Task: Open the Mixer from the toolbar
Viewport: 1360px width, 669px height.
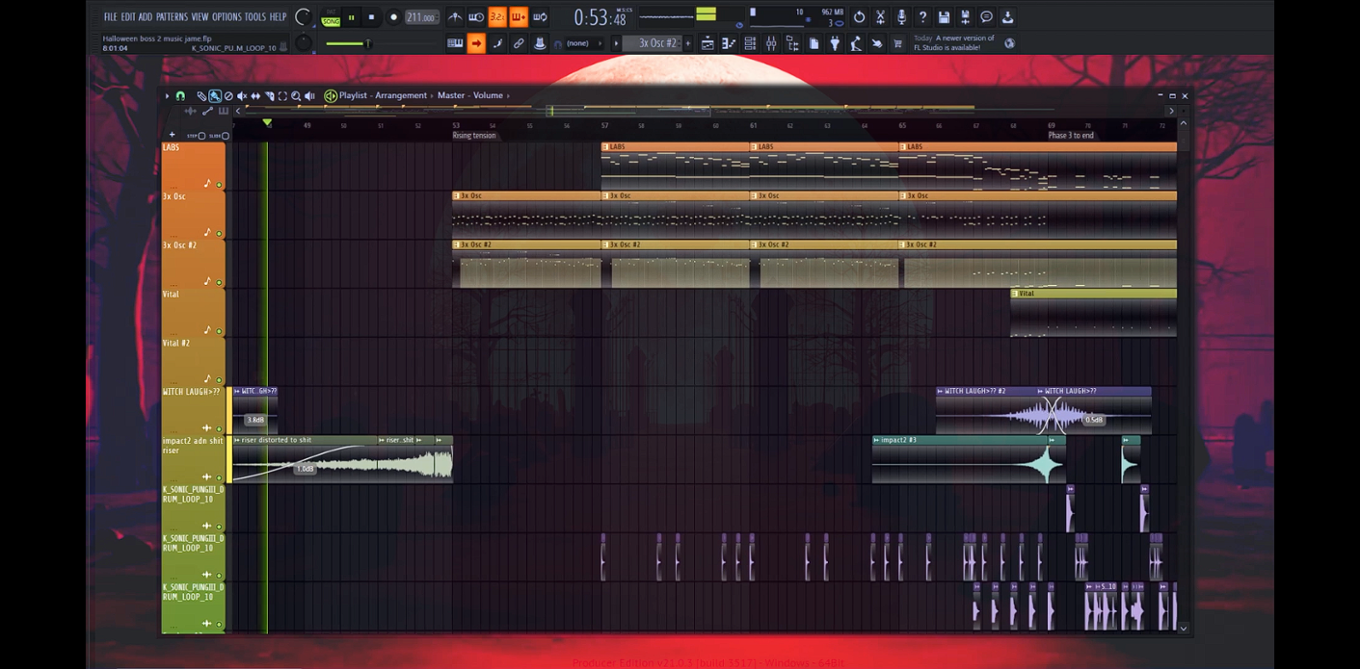Action: (772, 43)
